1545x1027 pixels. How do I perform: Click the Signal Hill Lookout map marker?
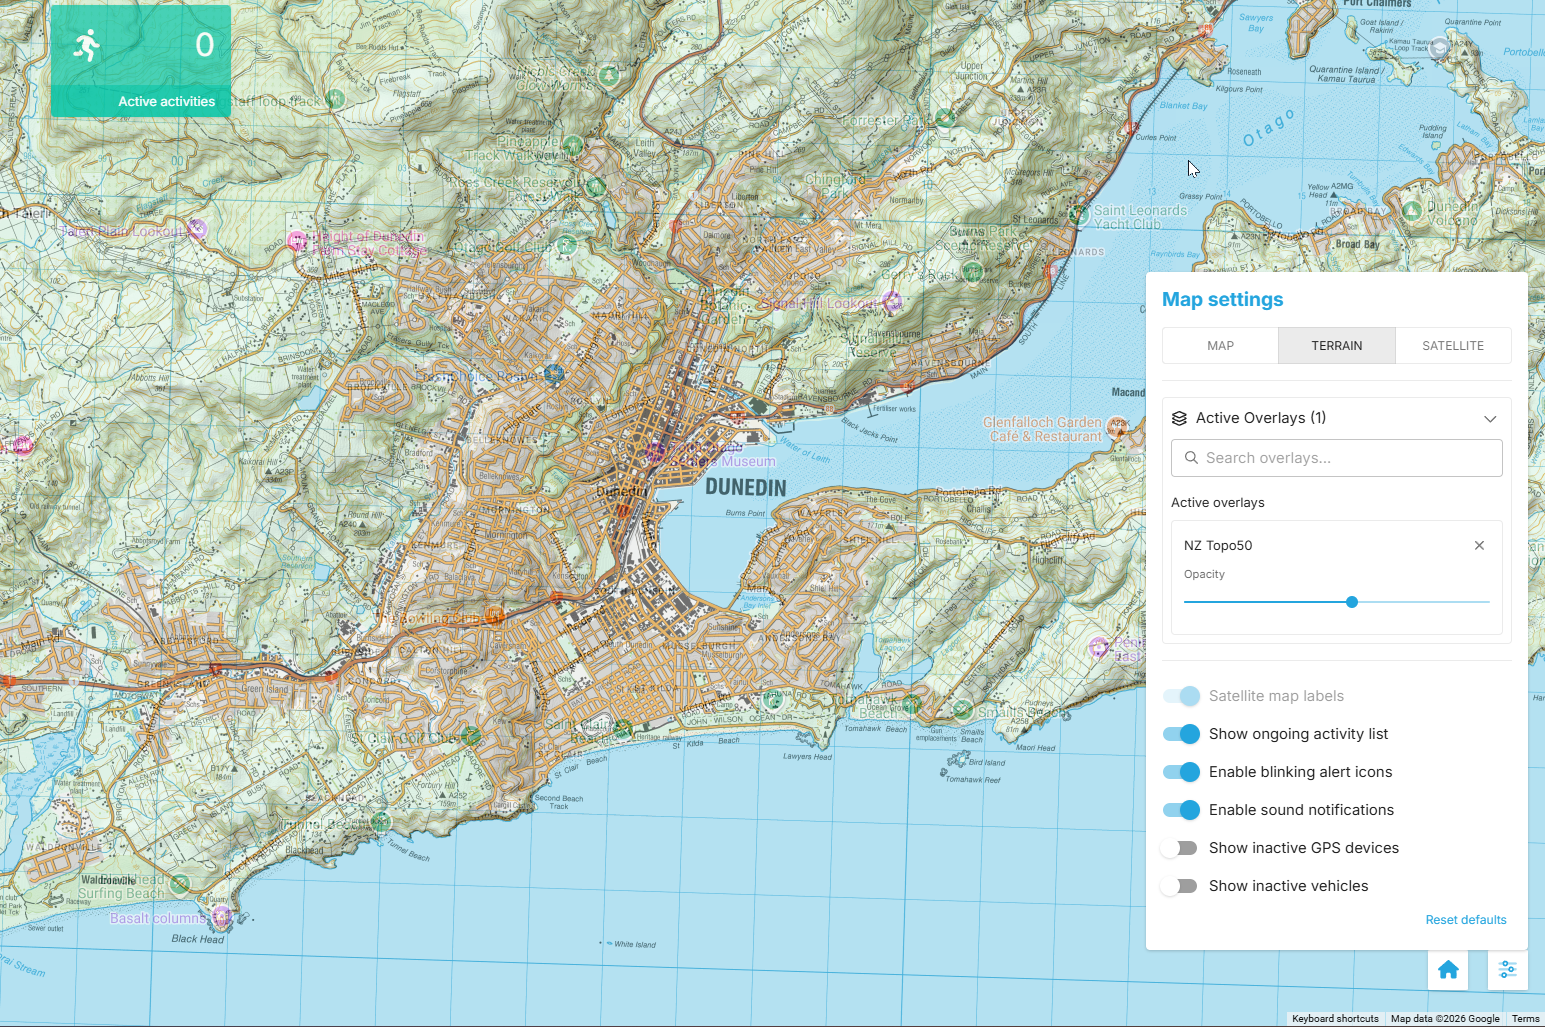point(892,301)
